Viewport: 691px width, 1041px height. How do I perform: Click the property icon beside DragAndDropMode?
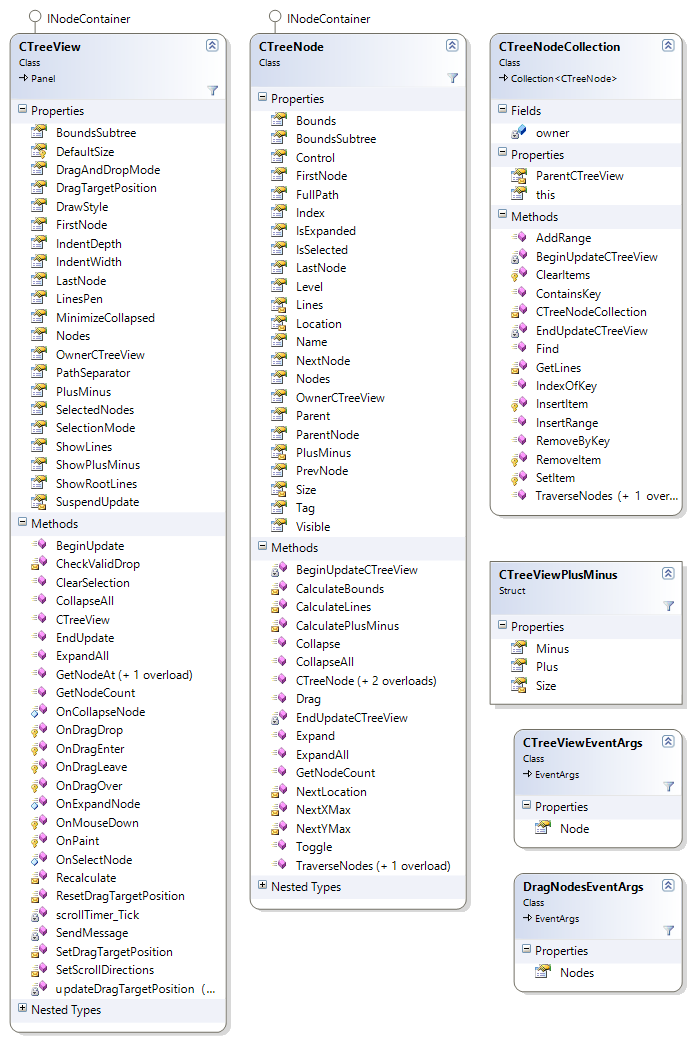[x=39, y=169]
